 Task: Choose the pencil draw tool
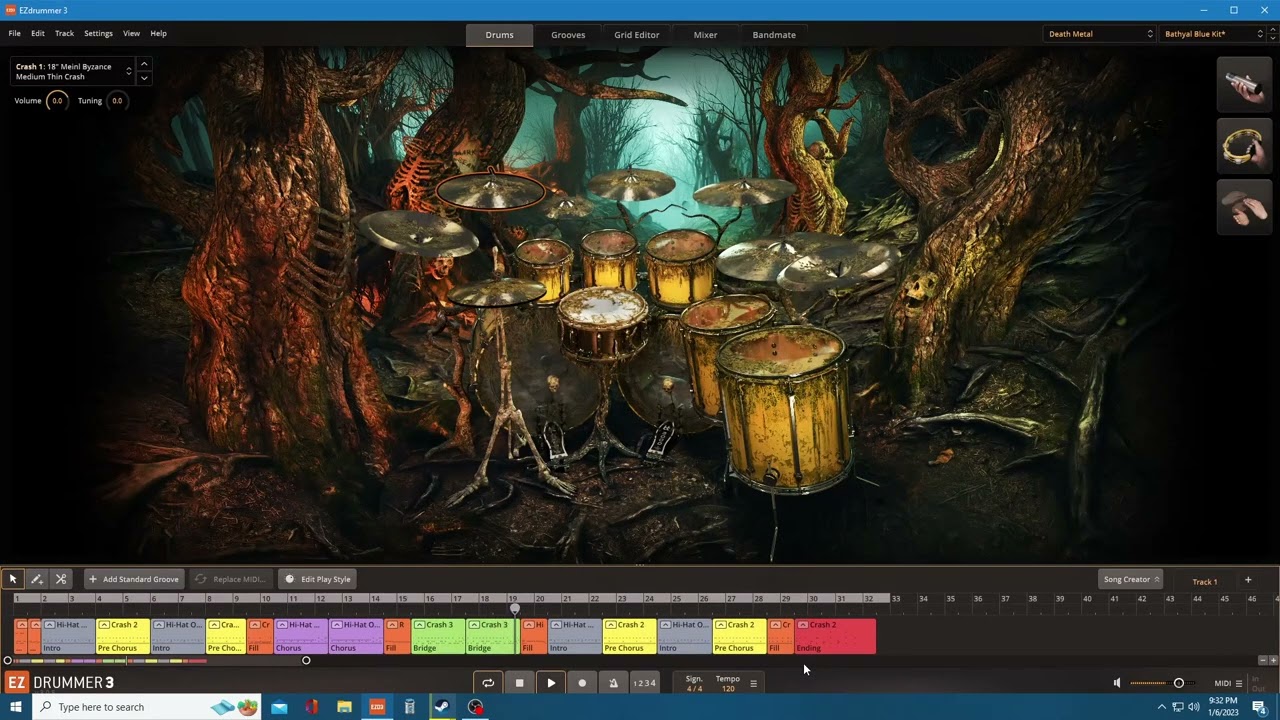(x=37, y=579)
